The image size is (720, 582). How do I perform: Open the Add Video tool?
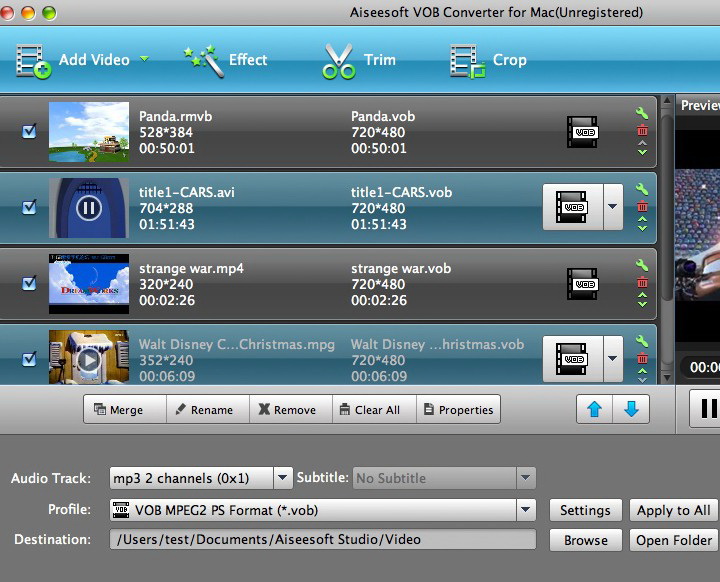73,60
